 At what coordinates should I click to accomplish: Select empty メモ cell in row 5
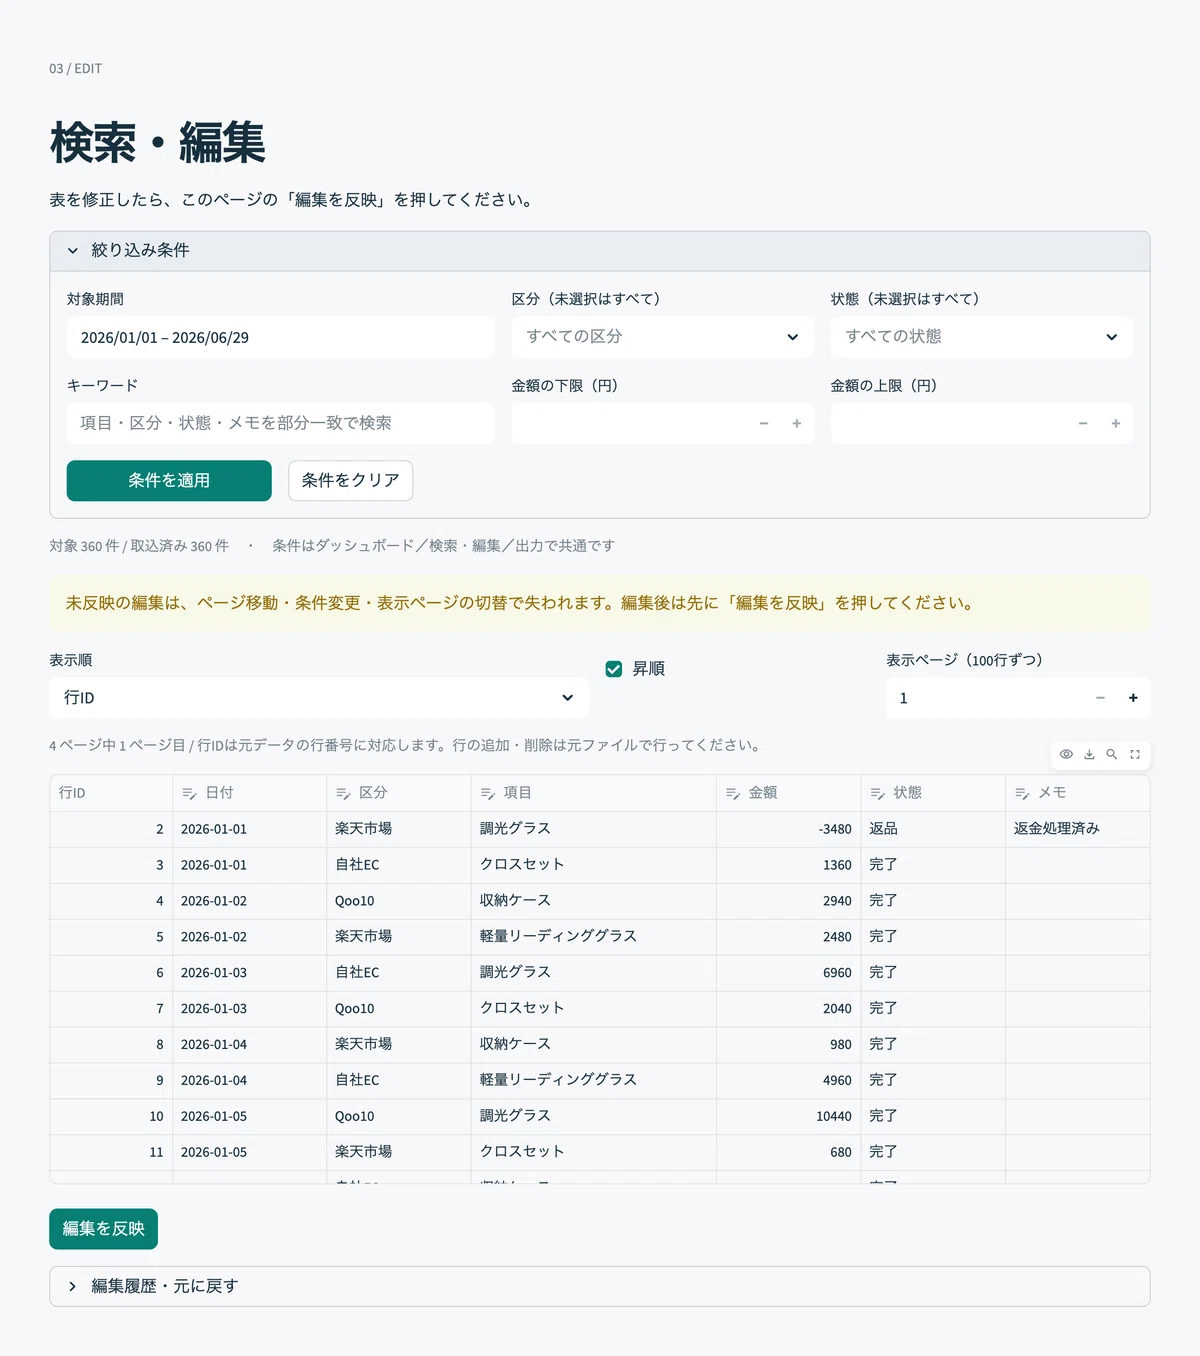tap(1077, 937)
